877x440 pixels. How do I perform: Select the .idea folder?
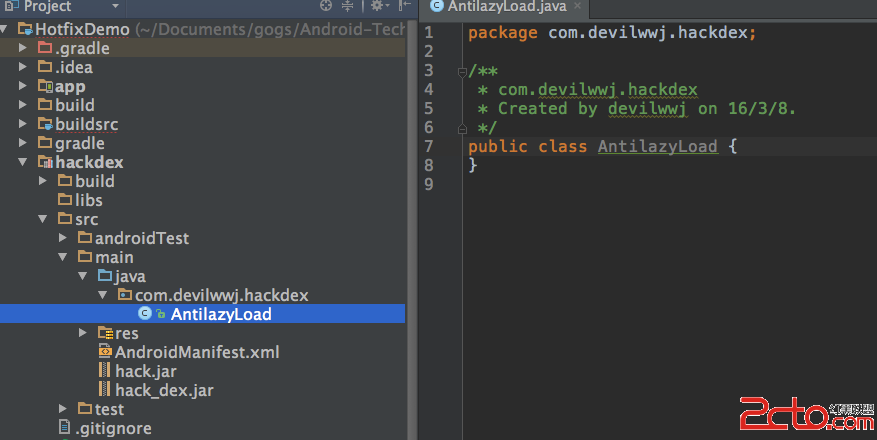(x=74, y=68)
